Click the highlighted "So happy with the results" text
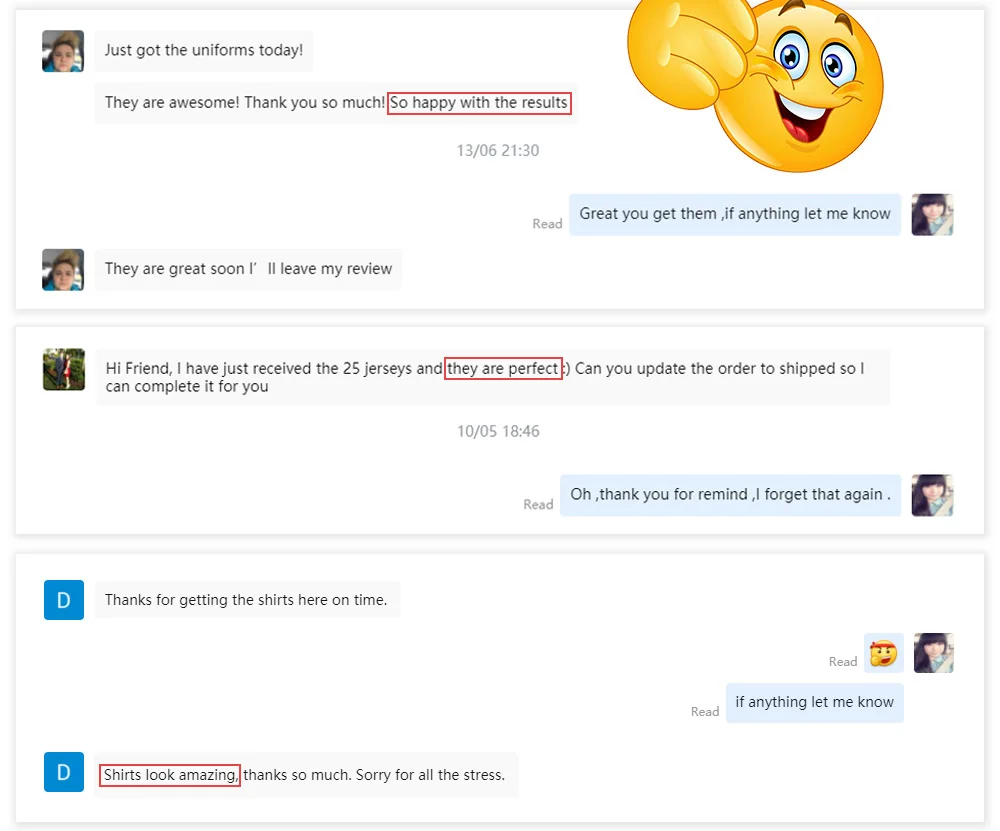1000x831 pixels. [x=479, y=103]
